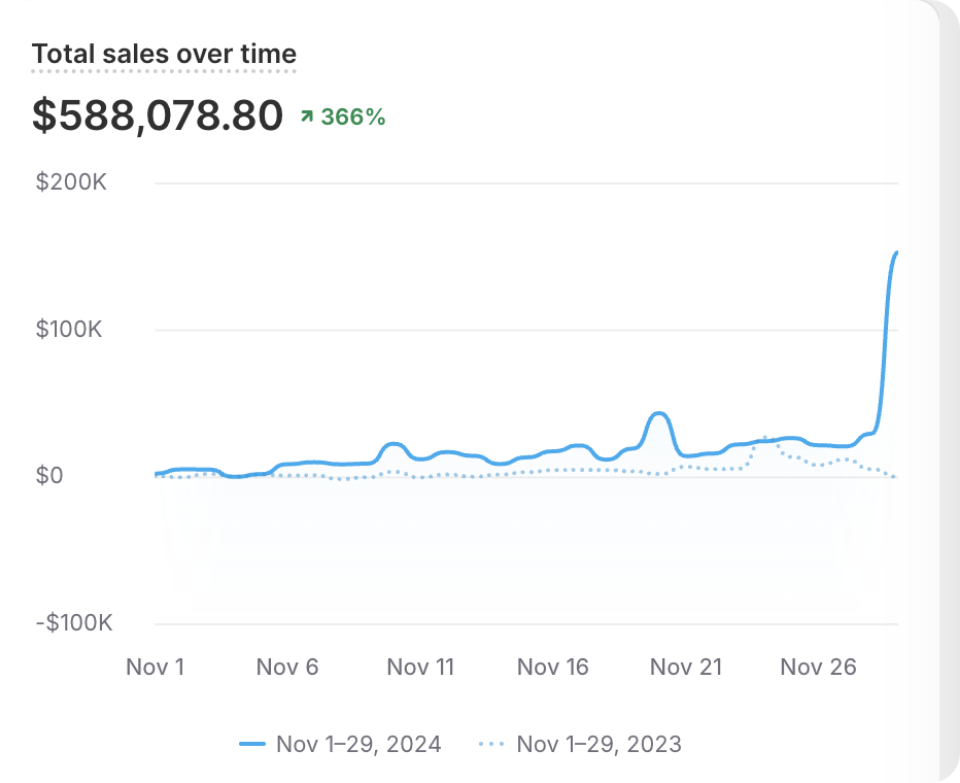Image resolution: width=960 pixels, height=783 pixels.
Task: Select the Nov 21 x-axis label
Action: (686, 667)
